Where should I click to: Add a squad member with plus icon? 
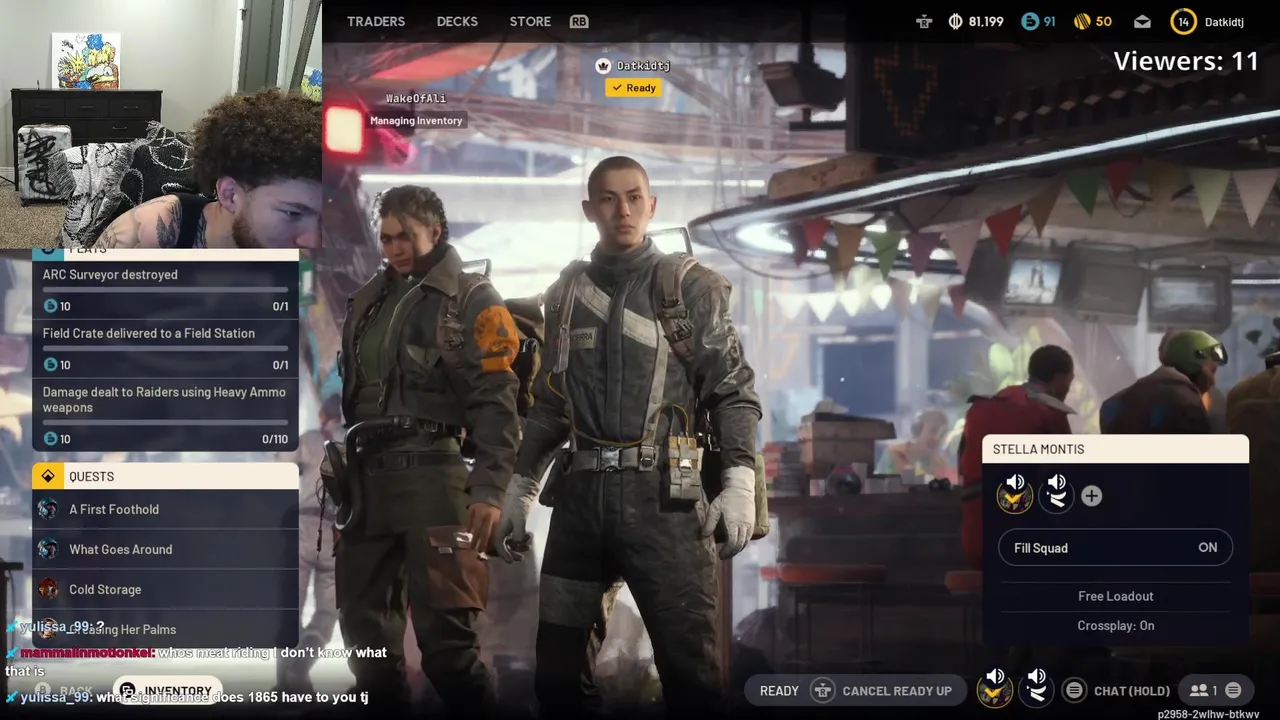point(1091,496)
